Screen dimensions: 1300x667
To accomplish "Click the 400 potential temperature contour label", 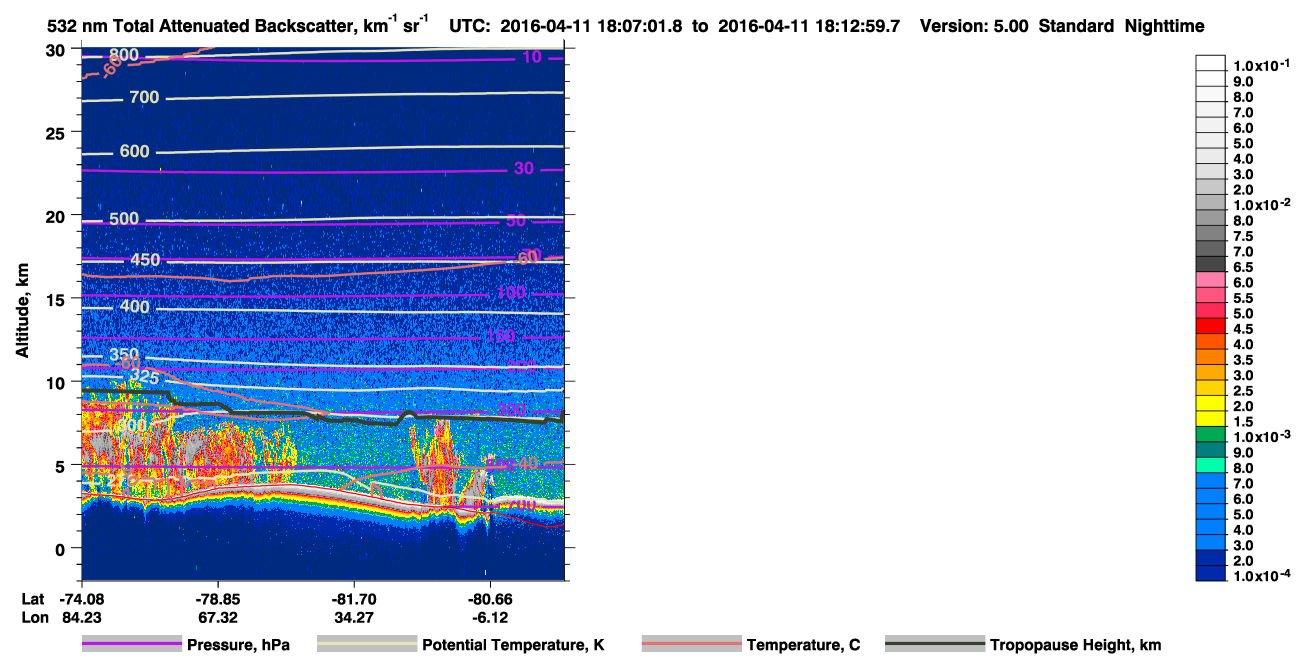I will click(x=134, y=306).
